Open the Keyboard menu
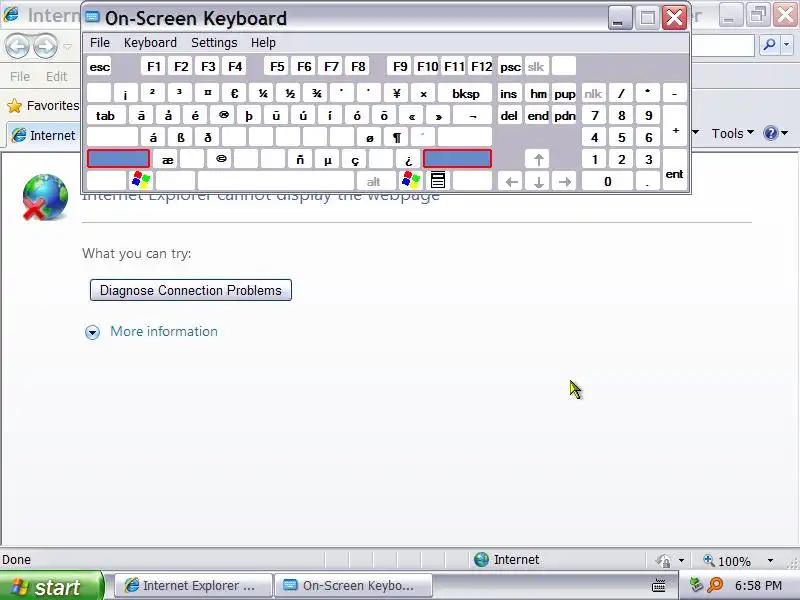The height and width of the screenshot is (600, 800). pos(150,42)
